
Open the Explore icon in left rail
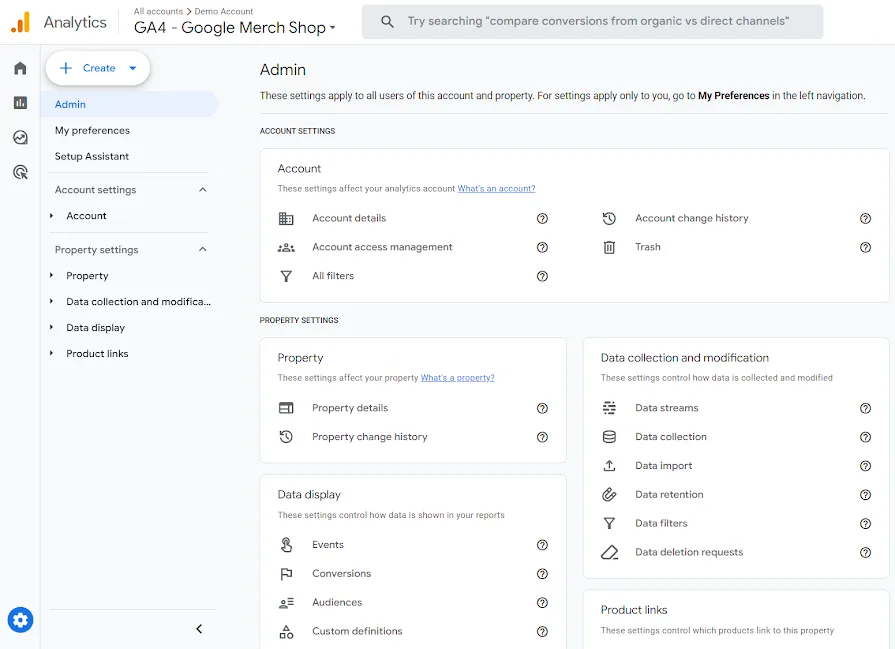[20, 138]
